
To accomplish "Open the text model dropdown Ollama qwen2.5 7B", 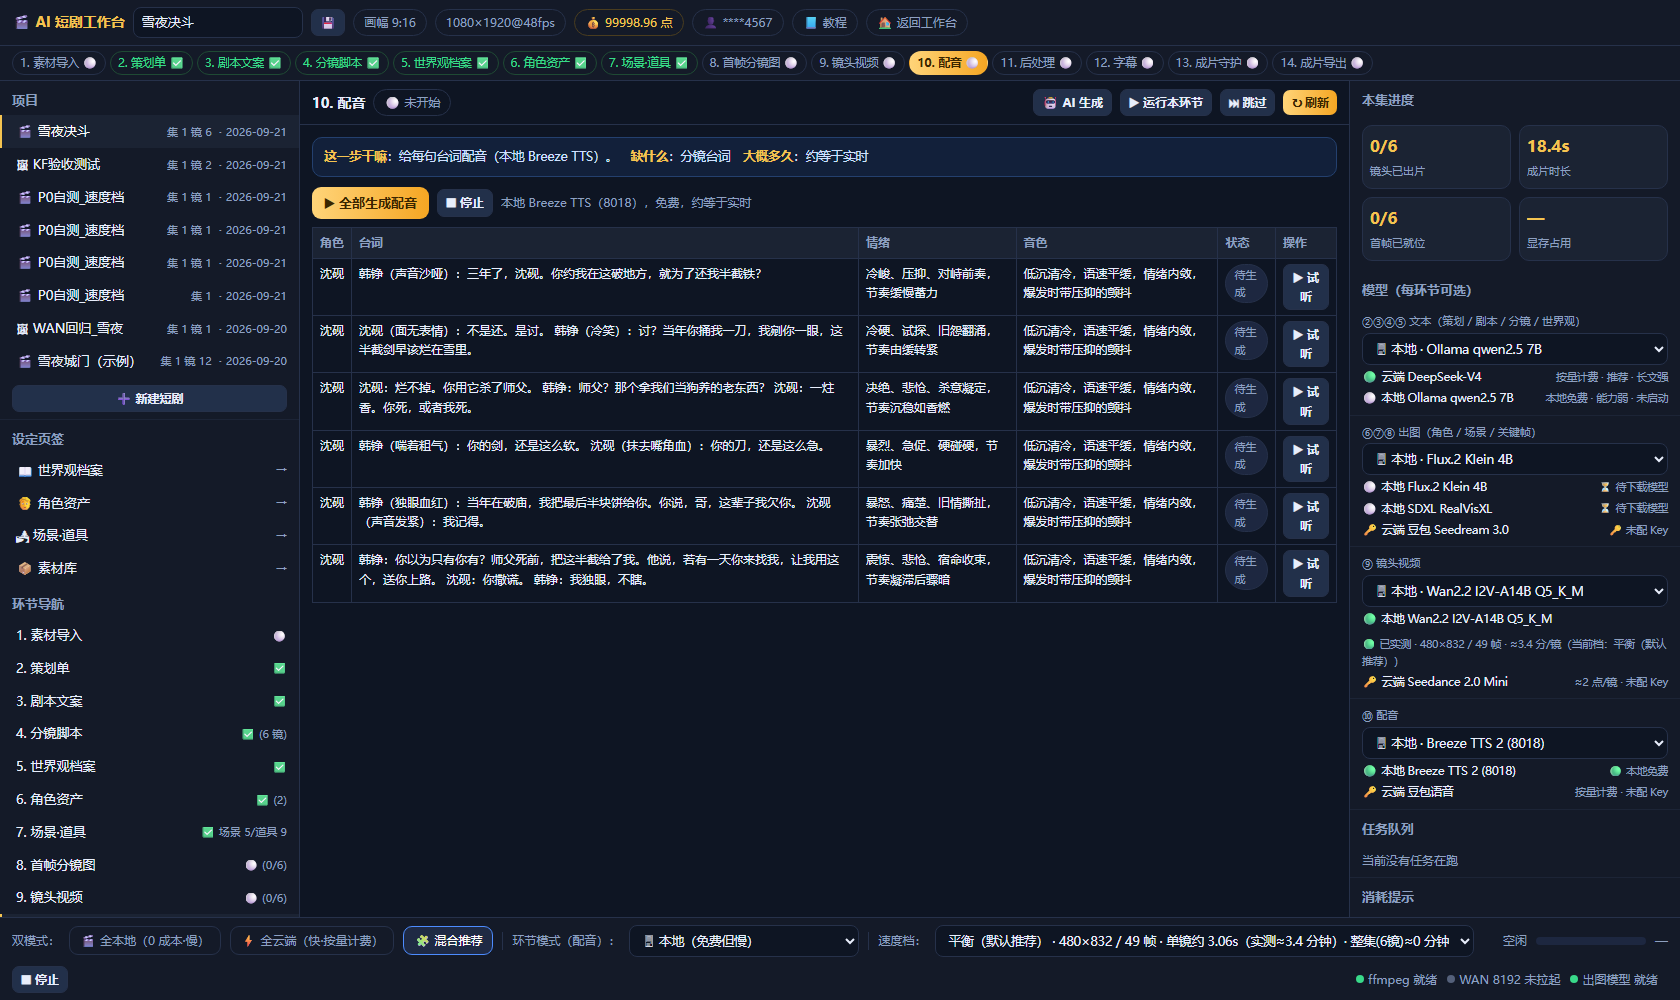I will (x=1514, y=349).
